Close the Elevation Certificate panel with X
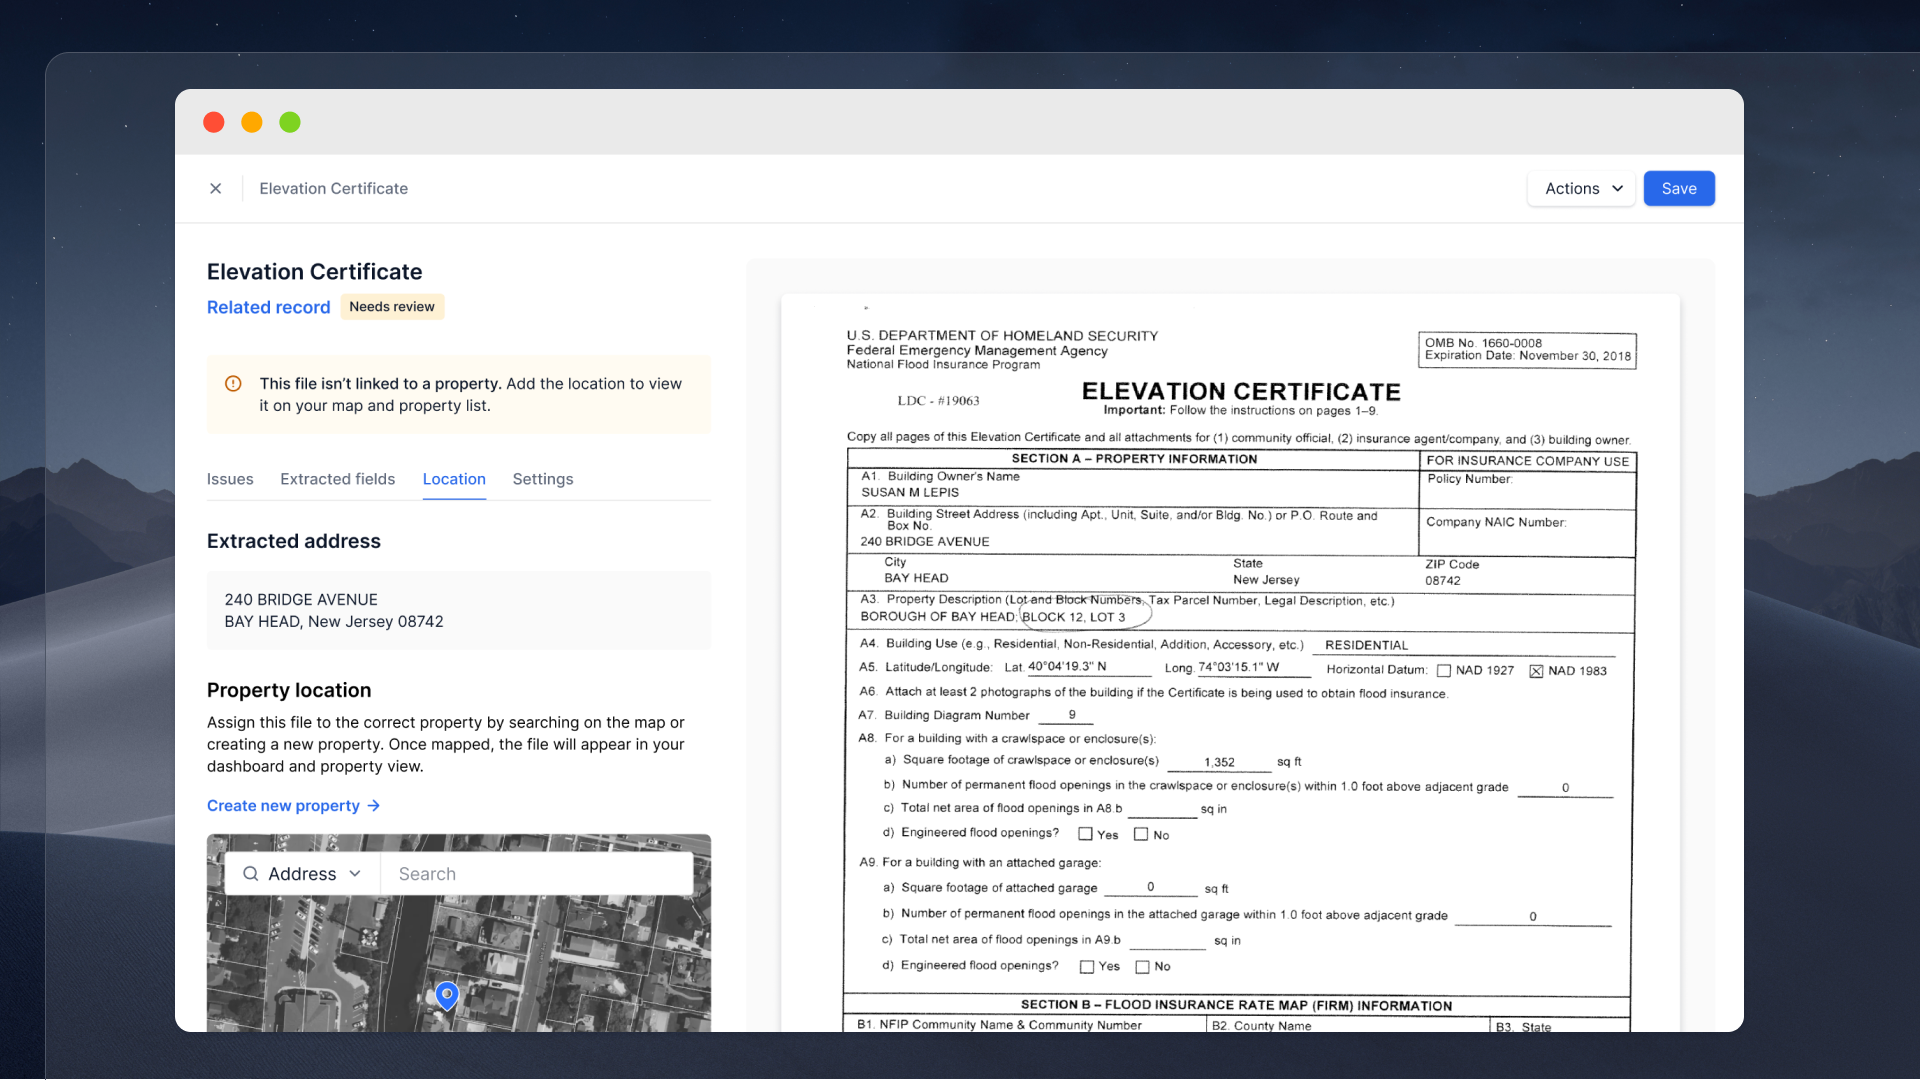 click(215, 188)
